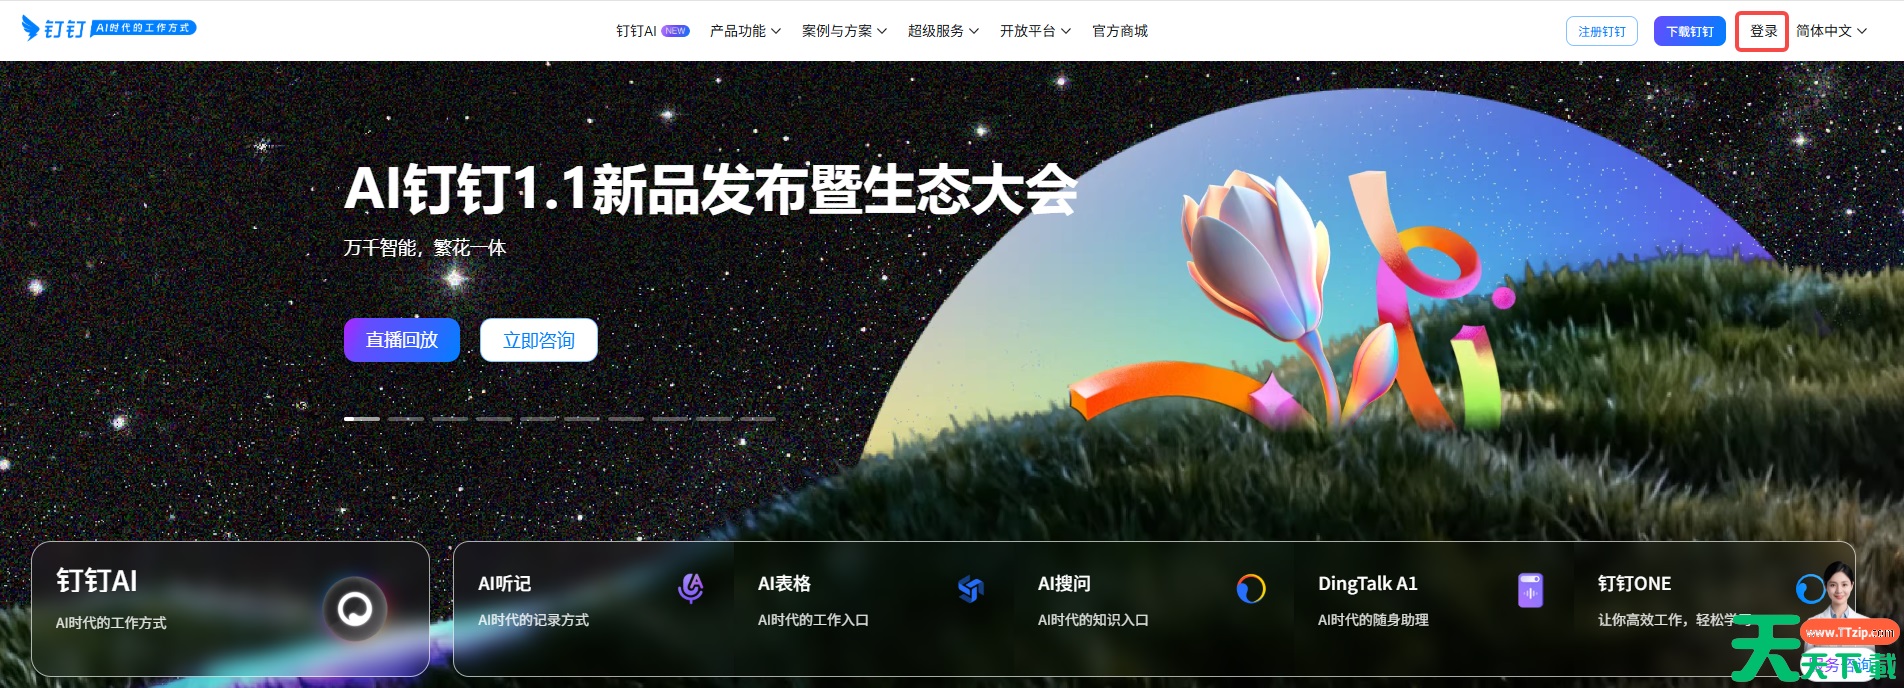Click the 登录 link
The height and width of the screenshot is (688, 1904).
pos(1763,31)
